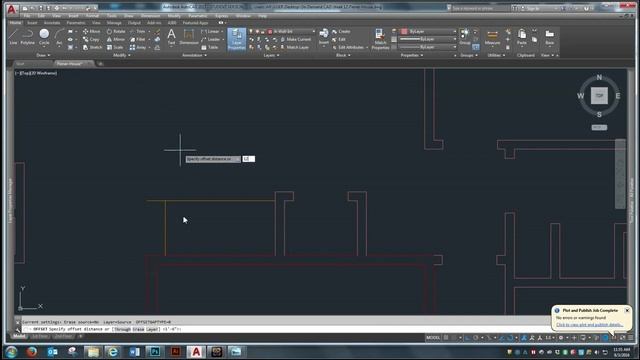Screen dimensions: 640x360
Task: Open the ByLayer color dropdown
Action: point(428,31)
